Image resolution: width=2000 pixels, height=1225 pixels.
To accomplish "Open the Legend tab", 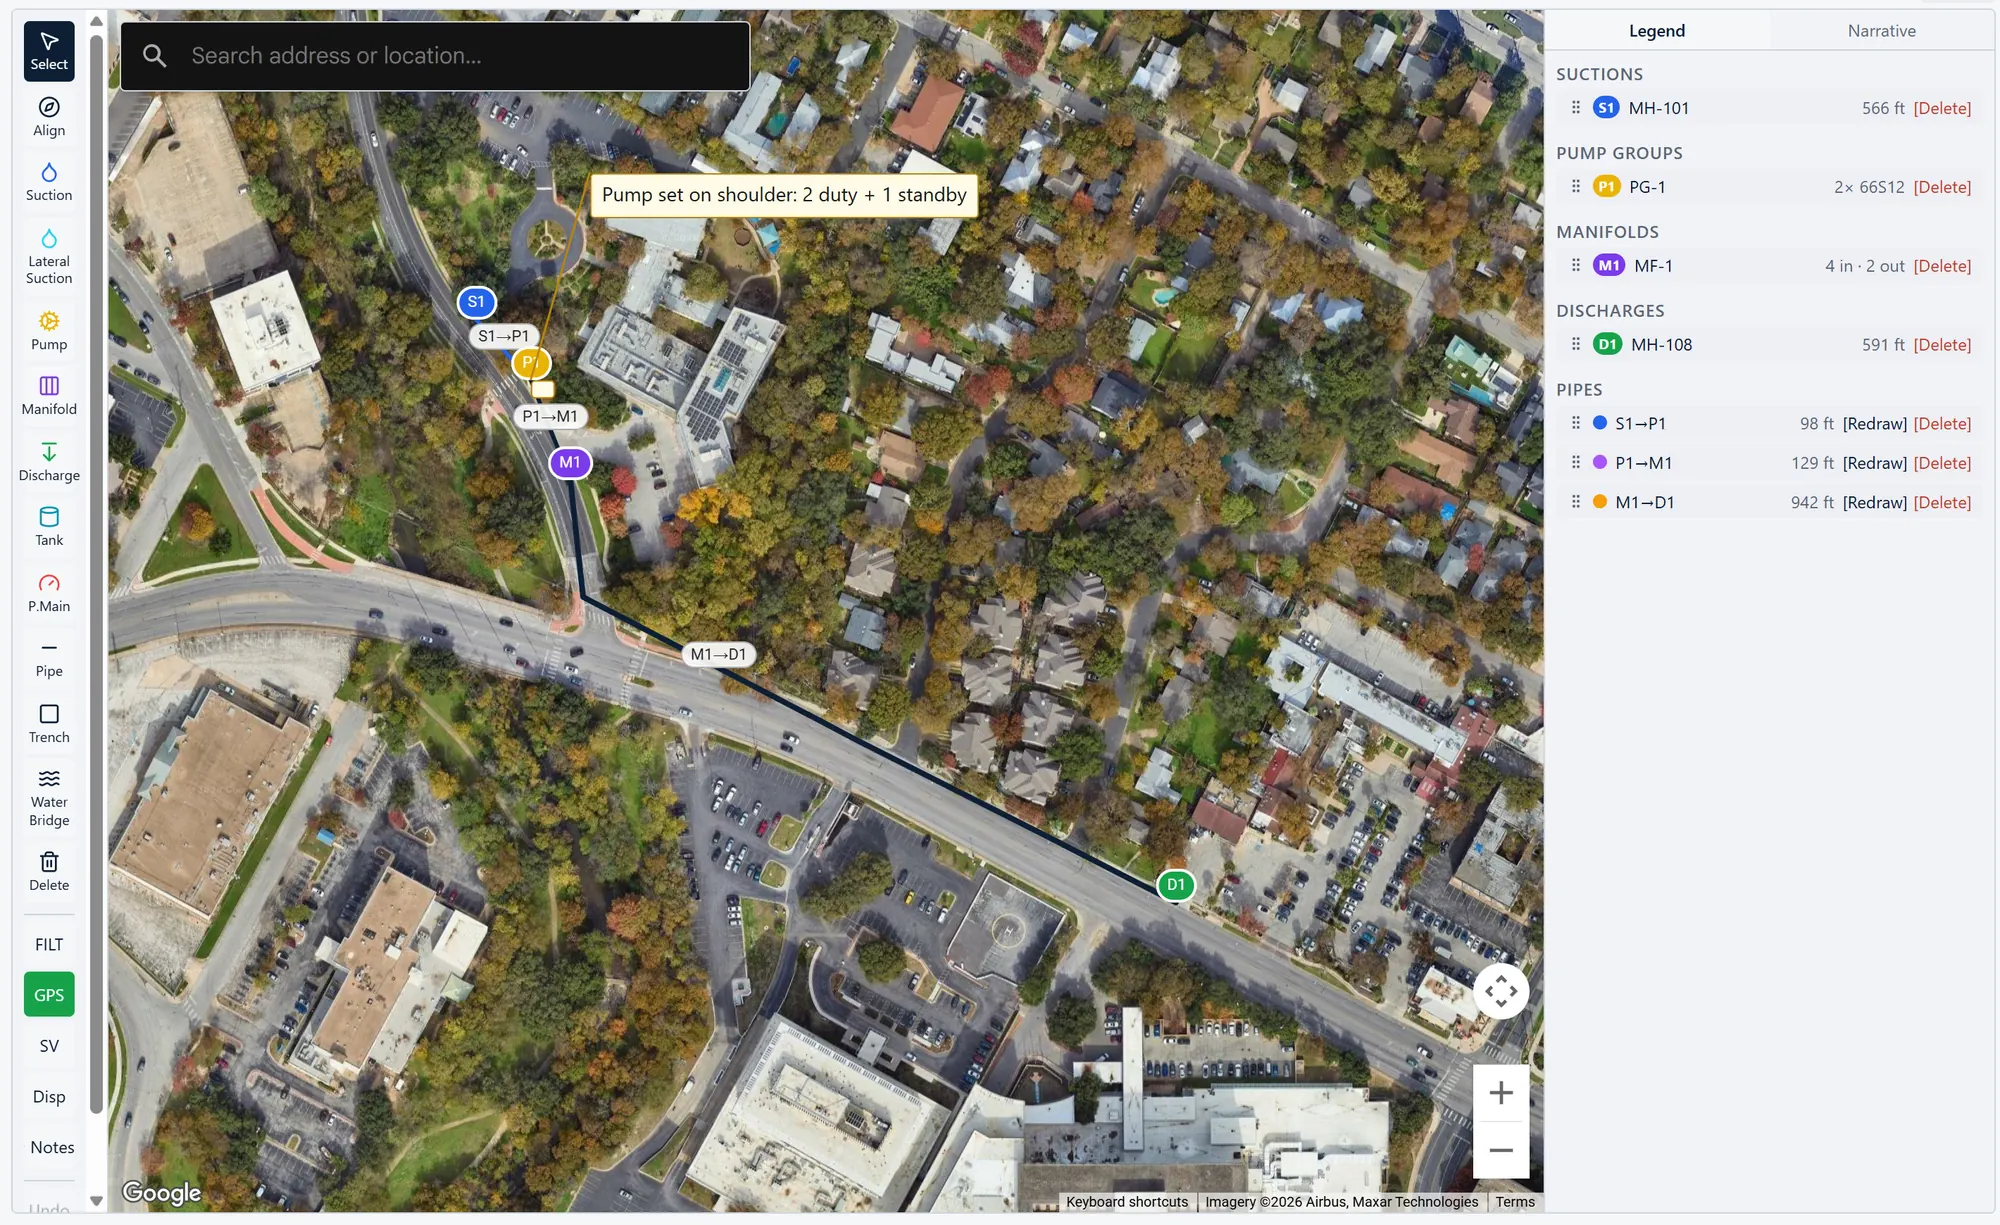I will pyautogui.click(x=1657, y=31).
